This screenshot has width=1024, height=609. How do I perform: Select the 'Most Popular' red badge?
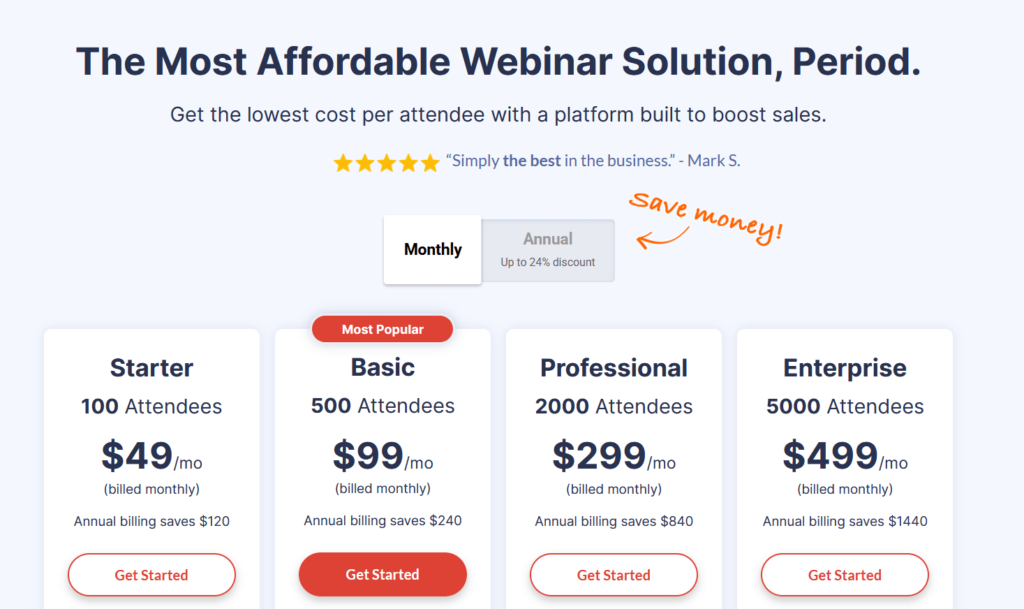point(382,328)
